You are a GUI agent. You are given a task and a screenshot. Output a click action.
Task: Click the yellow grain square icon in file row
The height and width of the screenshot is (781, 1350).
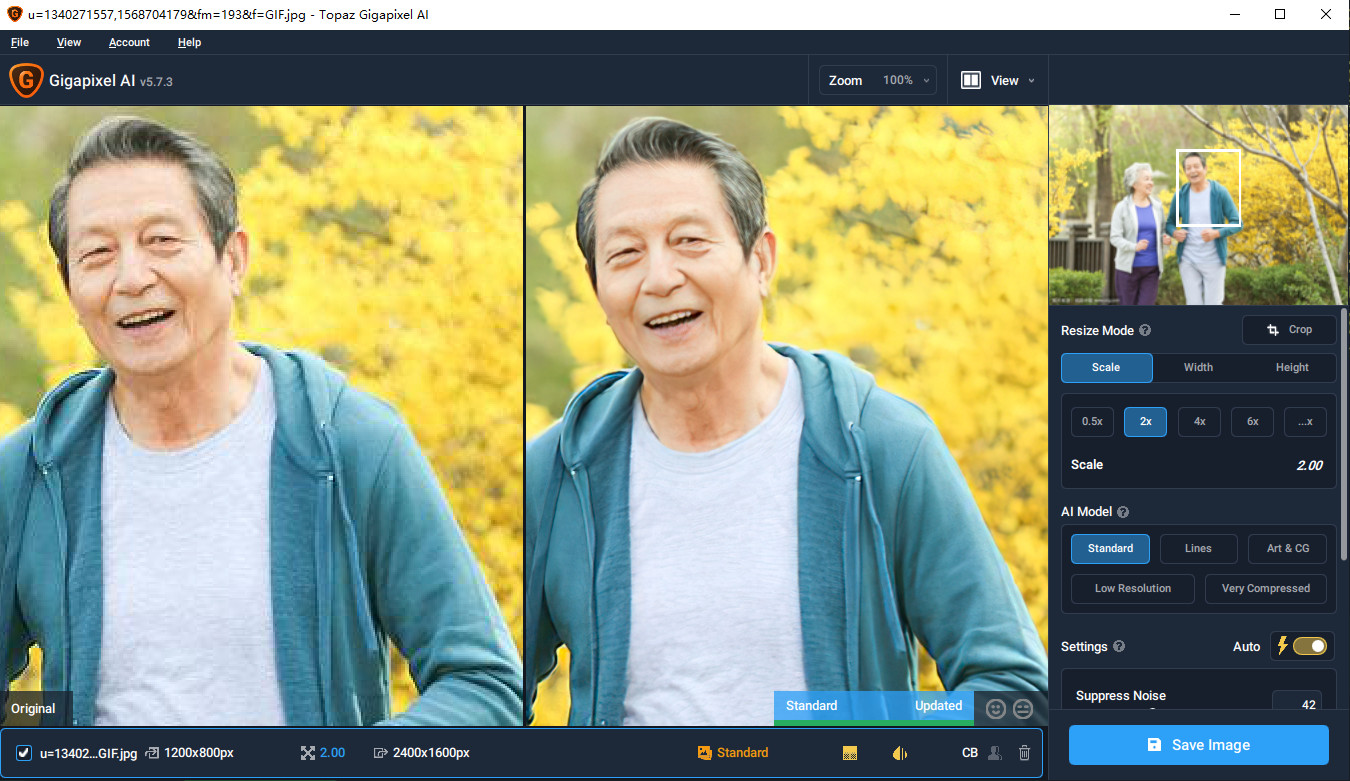coord(850,753)
